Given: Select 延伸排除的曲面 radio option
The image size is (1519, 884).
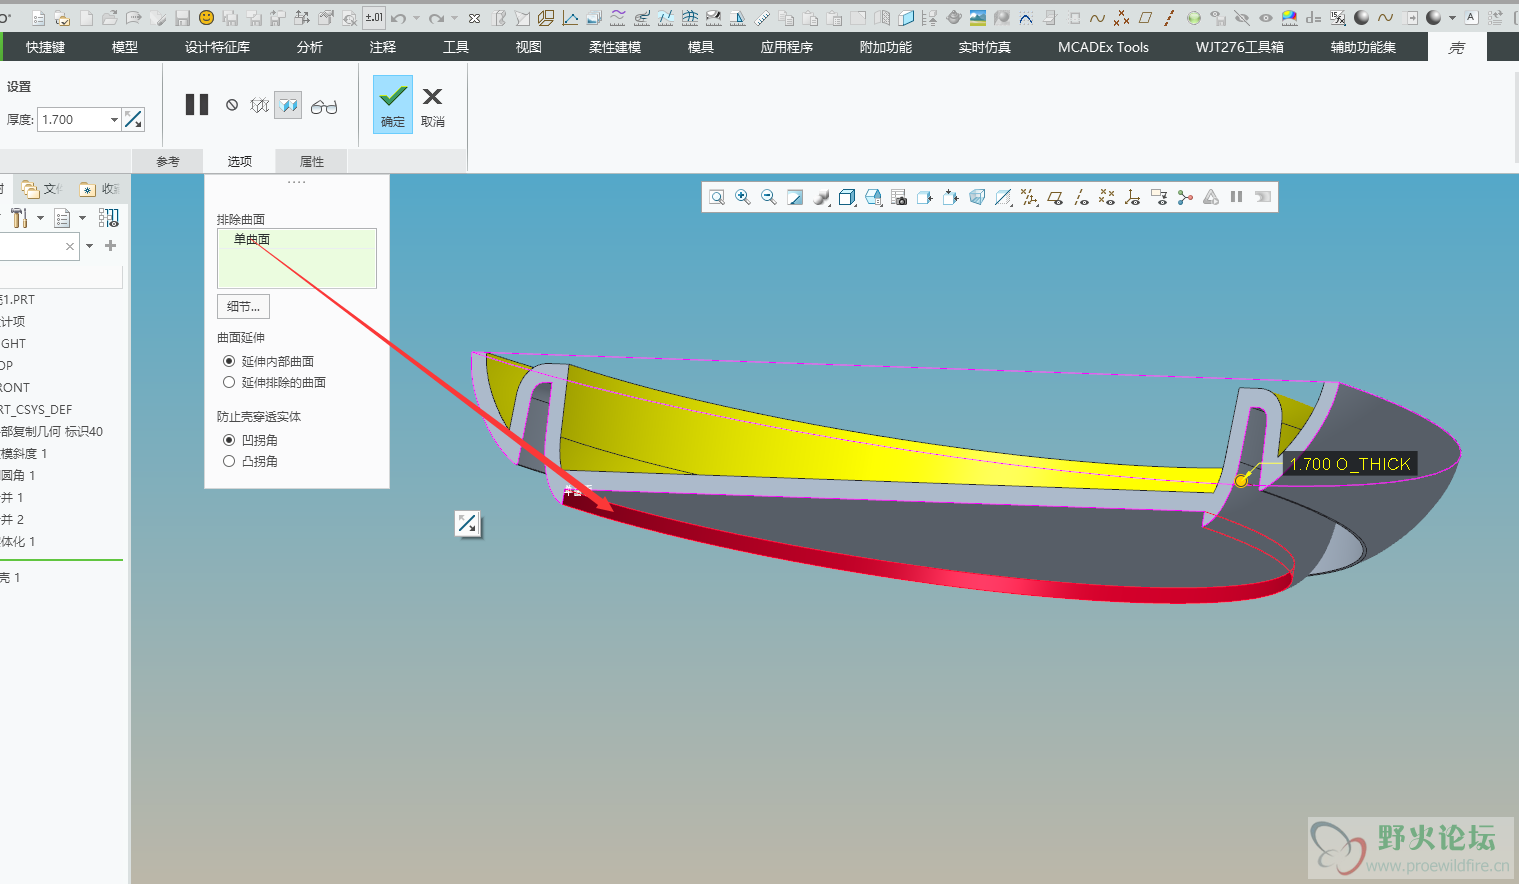Looking at the screenshot, I should [229, 382].
